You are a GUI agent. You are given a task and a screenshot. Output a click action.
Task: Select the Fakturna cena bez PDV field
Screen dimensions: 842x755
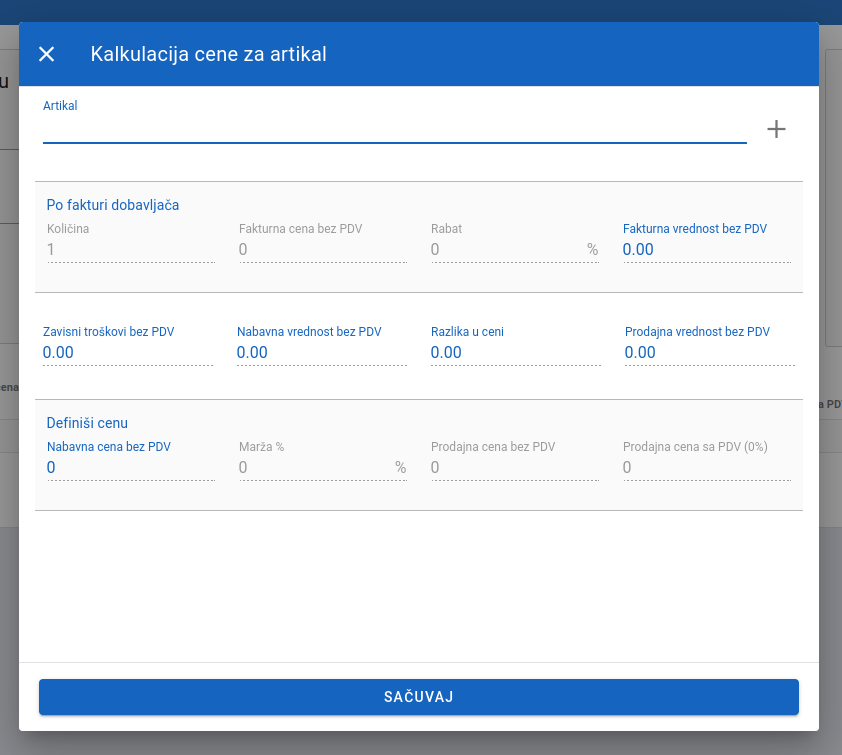(x=322, y=250)
